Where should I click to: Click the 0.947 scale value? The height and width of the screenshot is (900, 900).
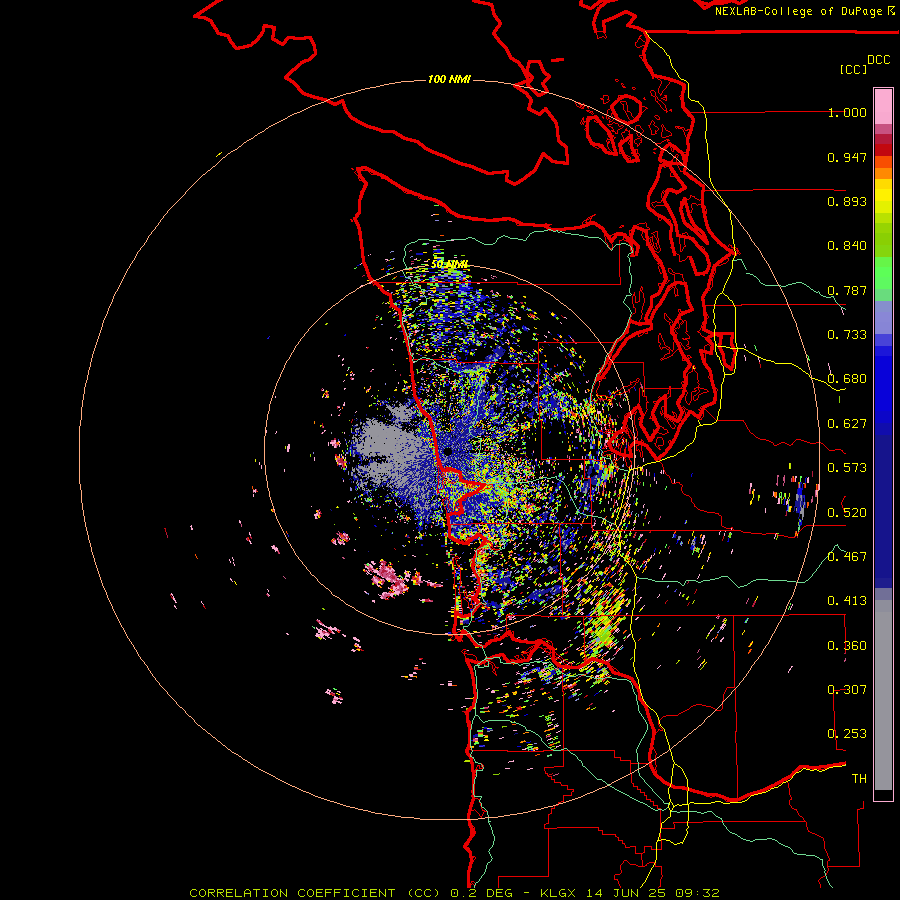847,157
